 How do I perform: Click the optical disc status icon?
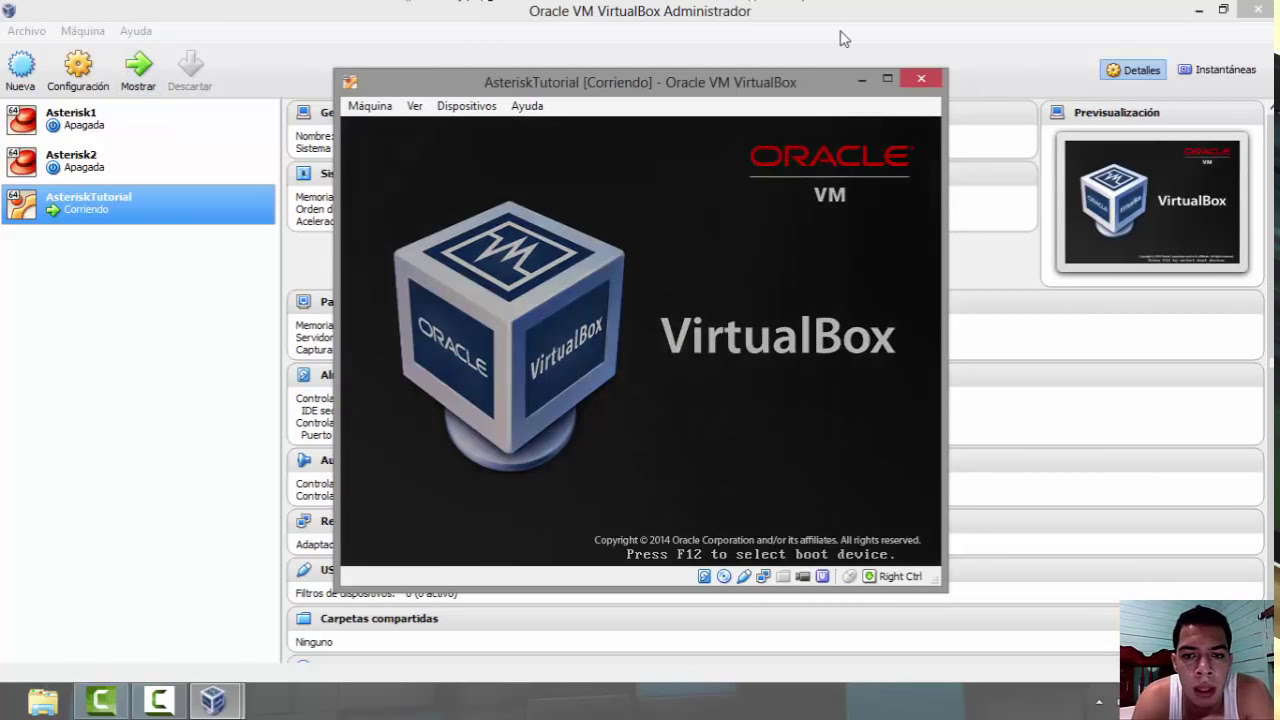724,576
